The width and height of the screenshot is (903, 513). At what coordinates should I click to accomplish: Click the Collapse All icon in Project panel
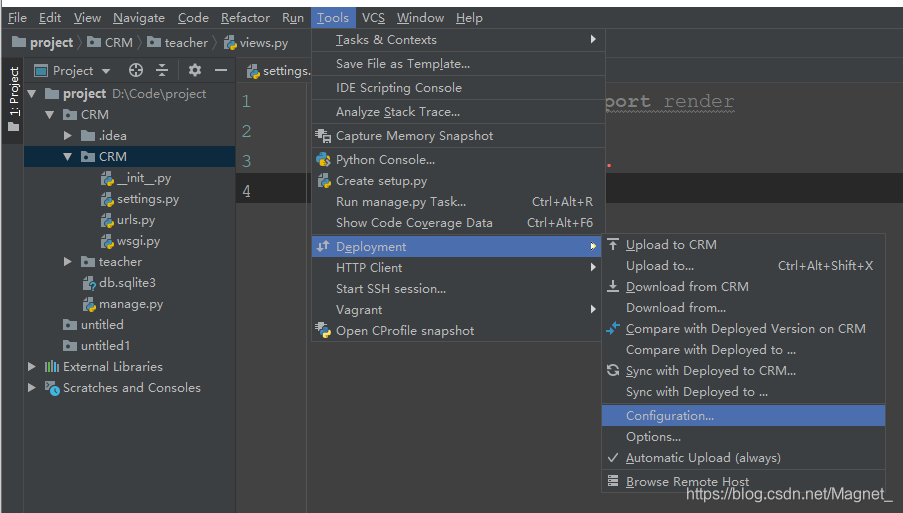pos(162,70)
